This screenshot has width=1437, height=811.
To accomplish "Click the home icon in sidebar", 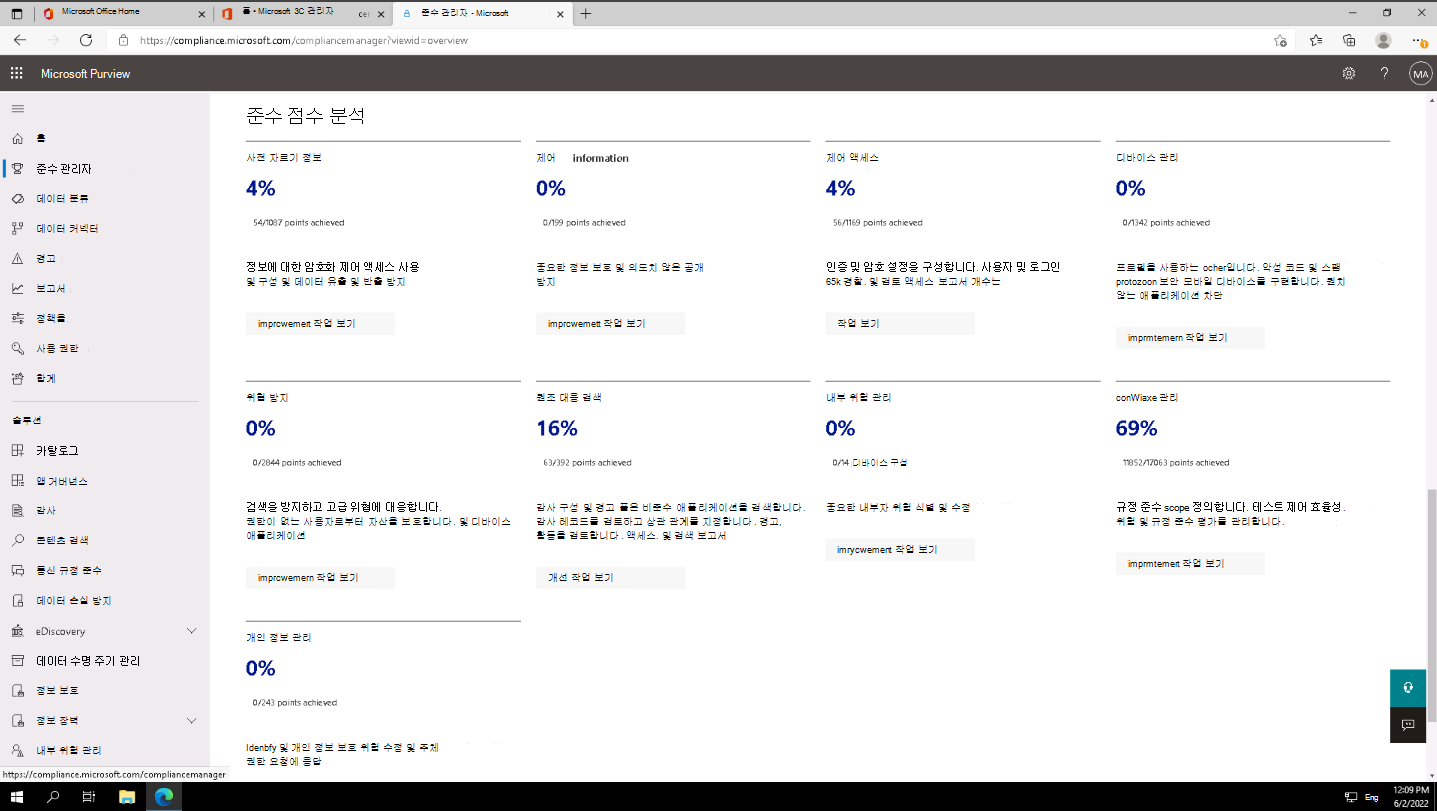I will [x=17, y=138].
